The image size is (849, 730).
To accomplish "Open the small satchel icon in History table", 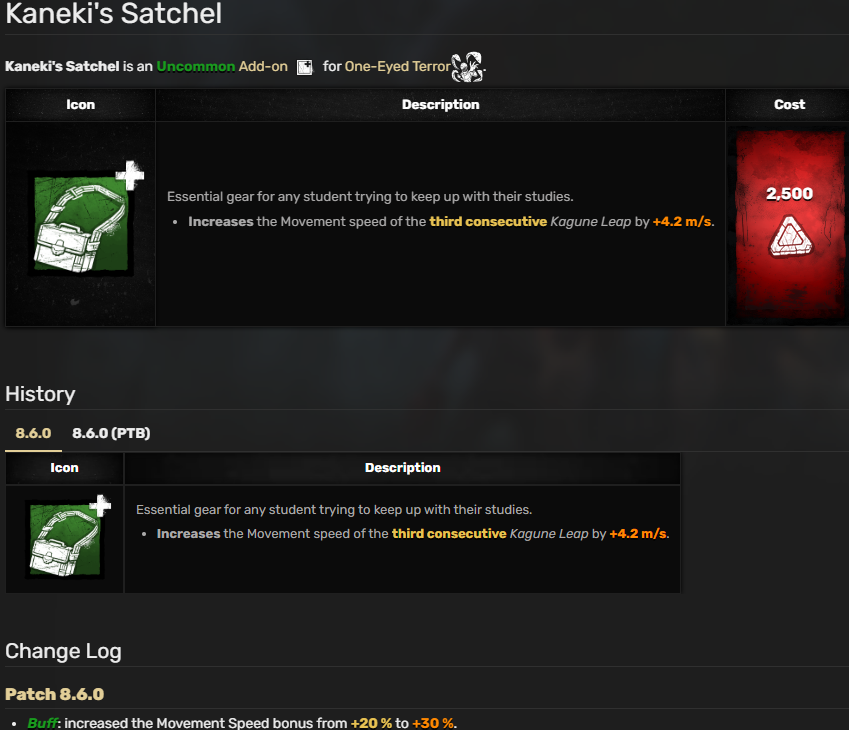I will pos(65,539).
